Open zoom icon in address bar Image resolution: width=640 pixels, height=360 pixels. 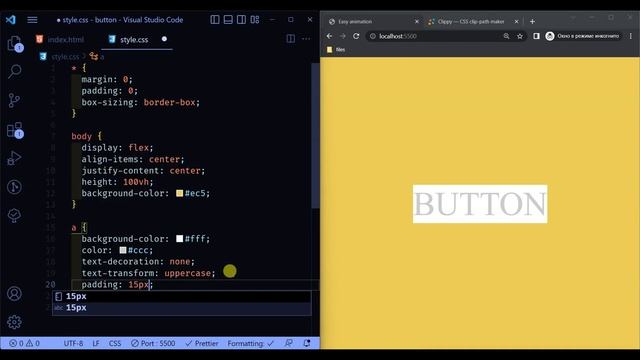(x=506, y=36)
